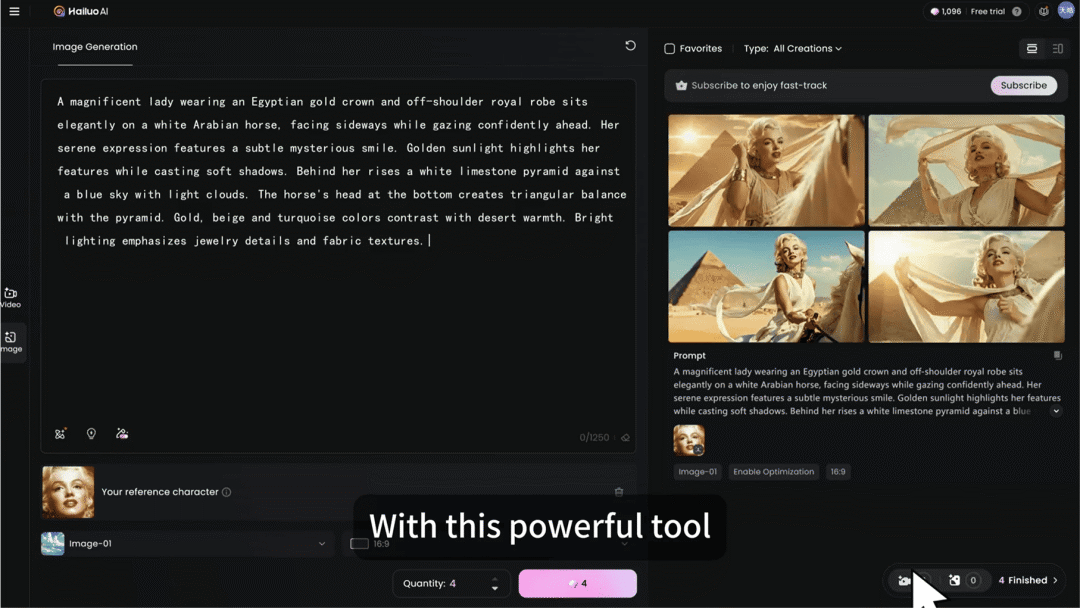Click the Free trial label
The image size is (1080, 608).
coord(987,11)
